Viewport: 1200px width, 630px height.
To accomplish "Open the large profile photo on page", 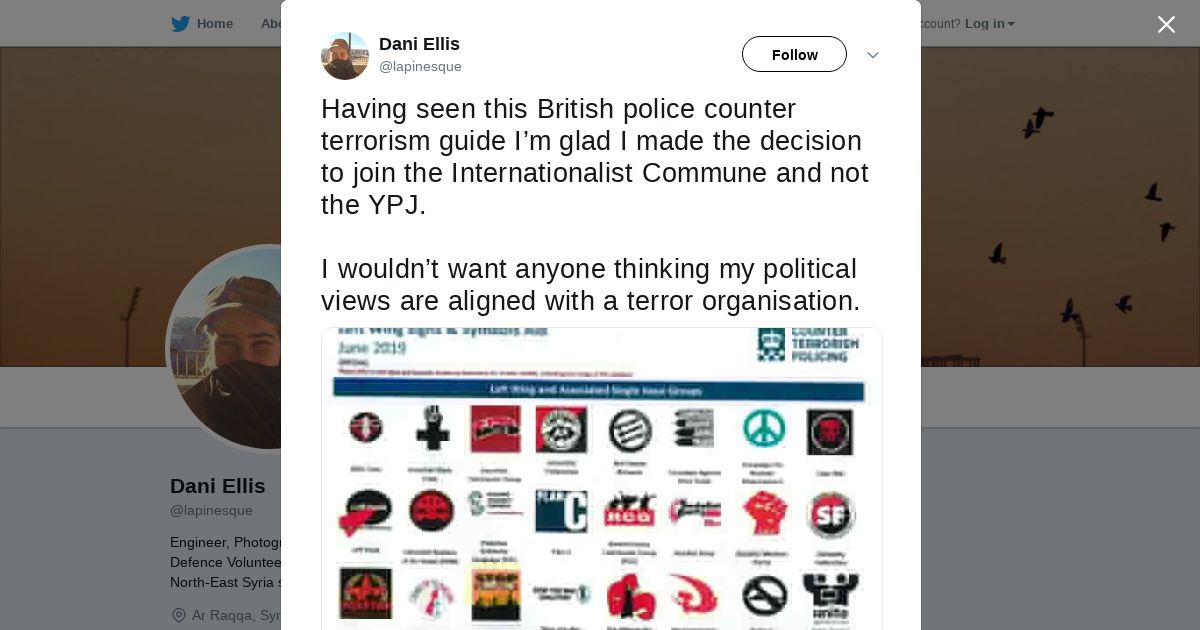I will (225, 348).
